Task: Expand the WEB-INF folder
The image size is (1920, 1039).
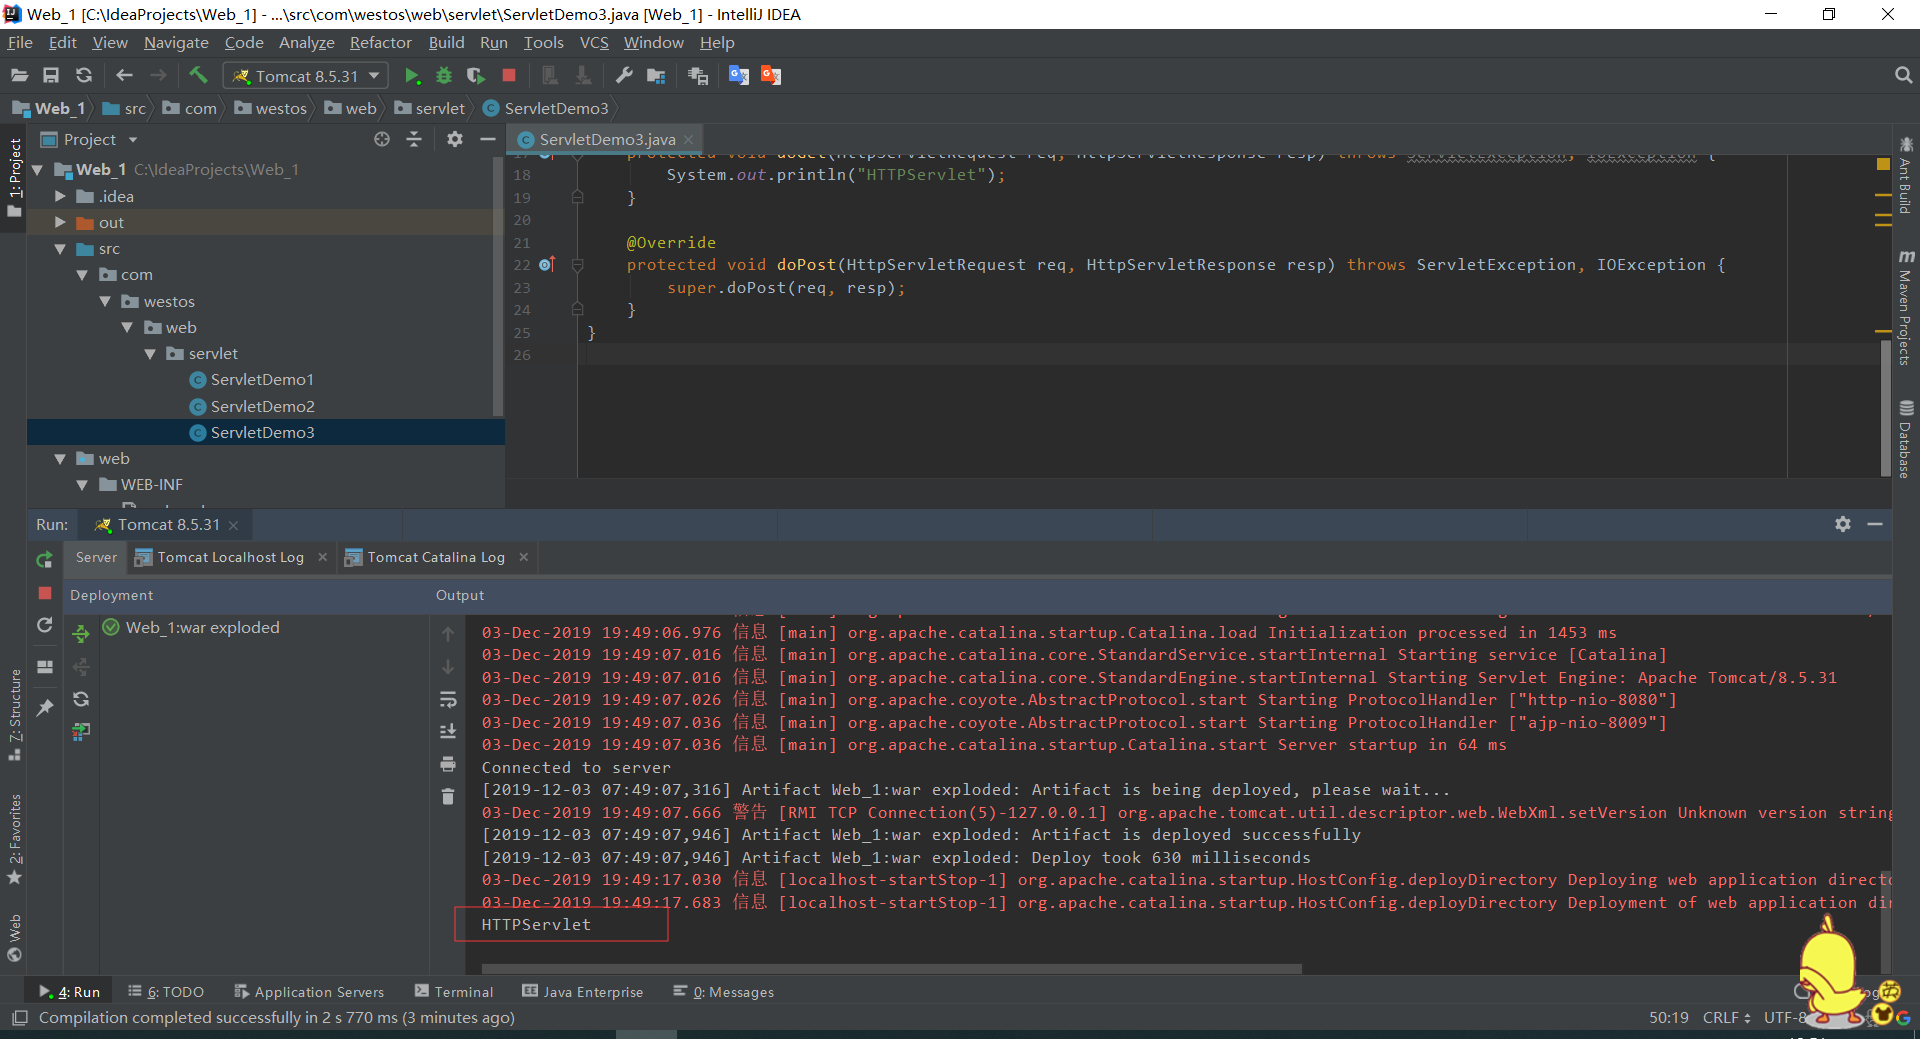Action: (84, 484)
